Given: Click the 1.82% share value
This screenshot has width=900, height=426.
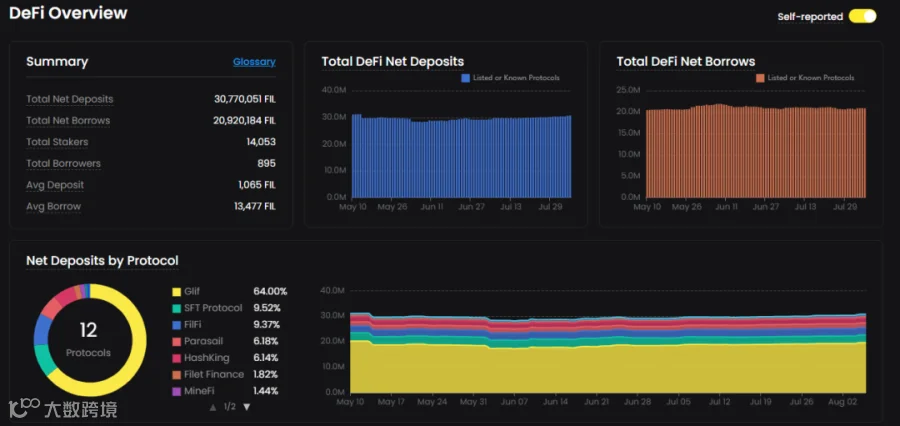Looking at the screenshot, I should click(x=266, y=374).
